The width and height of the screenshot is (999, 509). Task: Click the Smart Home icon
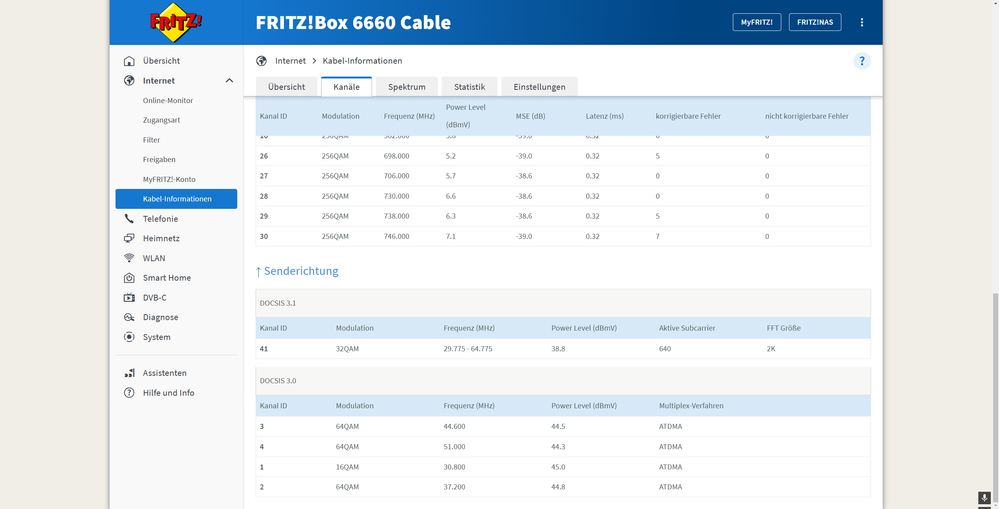(x=129, y=278)
